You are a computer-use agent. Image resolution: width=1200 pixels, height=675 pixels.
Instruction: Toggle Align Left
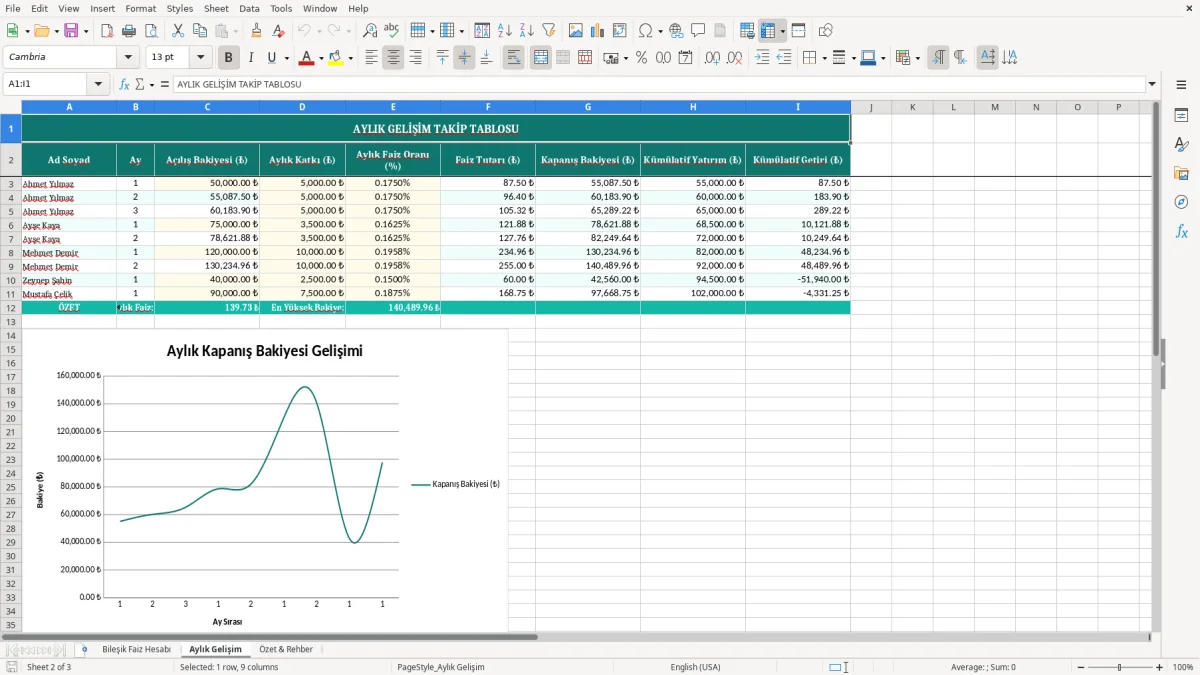pos(371,58)
